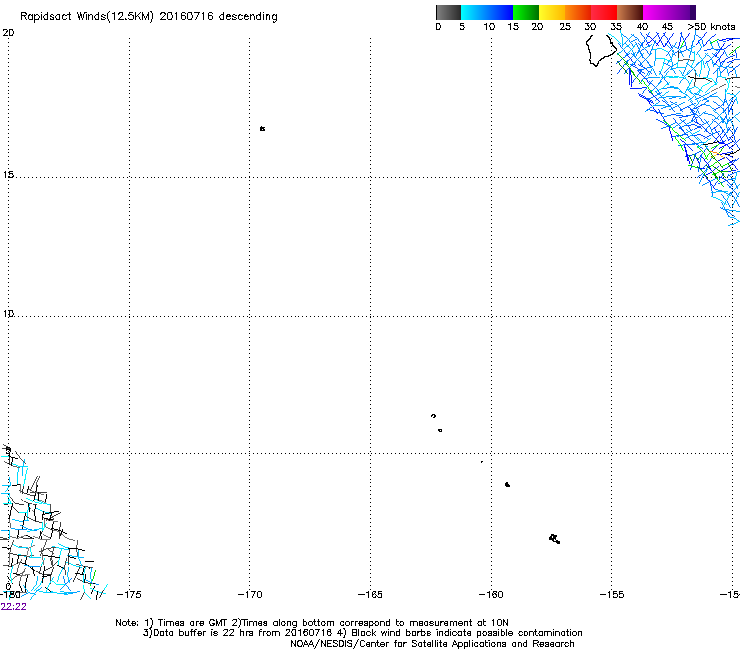Pick the green 15-20 knots legend color
Viewport: 740px width, 650px height.
pyautogui.click(x=526, y=12)
